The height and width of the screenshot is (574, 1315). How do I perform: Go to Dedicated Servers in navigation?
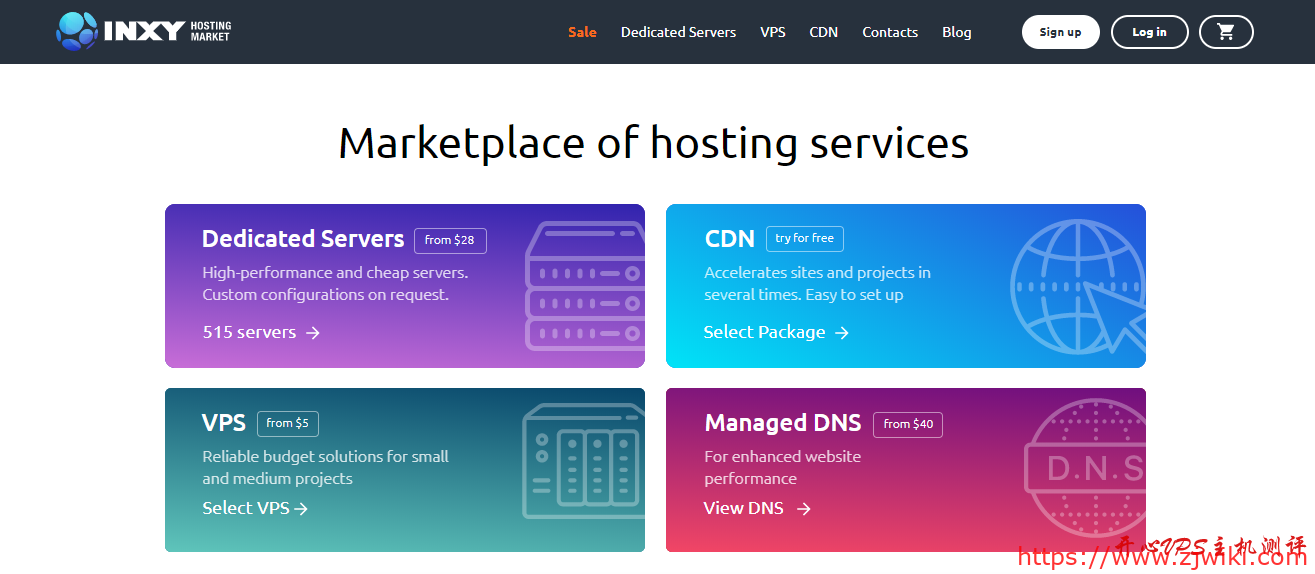point(678,32)
